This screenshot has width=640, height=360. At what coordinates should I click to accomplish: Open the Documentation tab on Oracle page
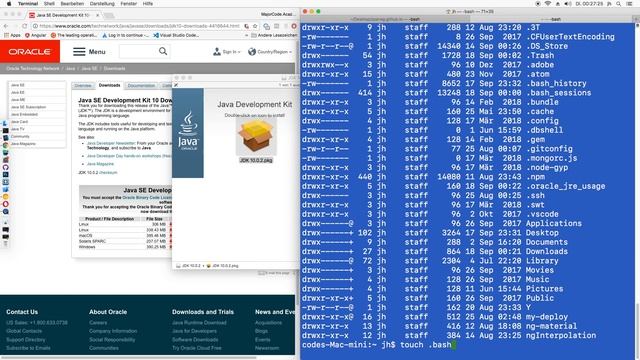(141, 86)
